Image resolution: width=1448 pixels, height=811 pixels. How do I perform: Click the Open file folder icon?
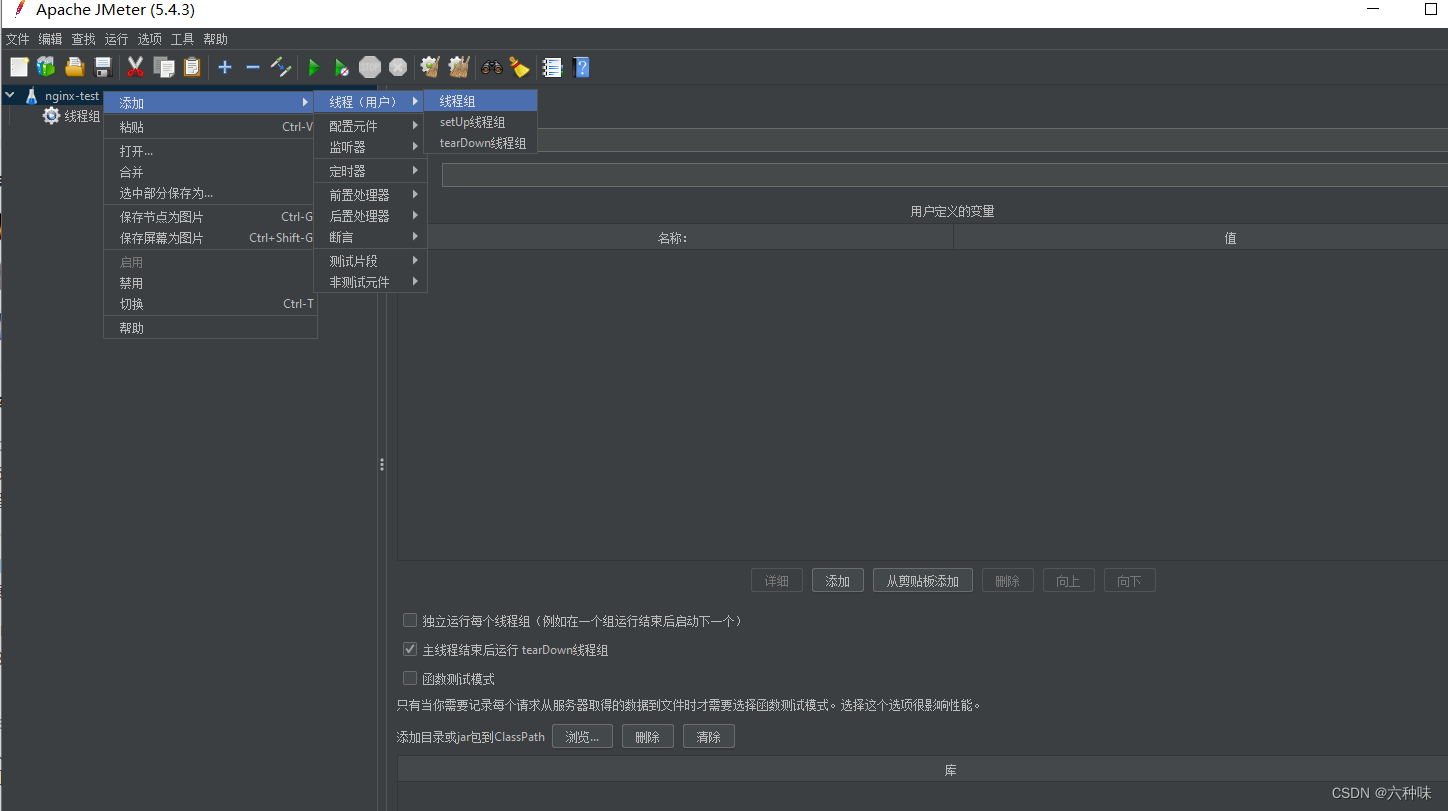click(74, 67)
